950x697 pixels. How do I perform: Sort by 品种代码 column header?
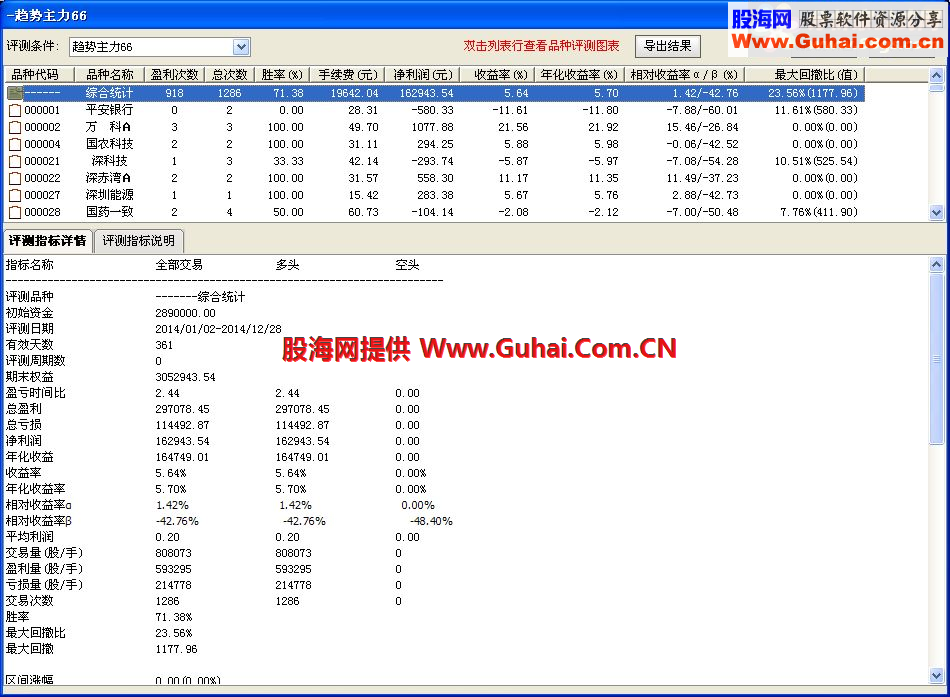click(x=39, y=75)
